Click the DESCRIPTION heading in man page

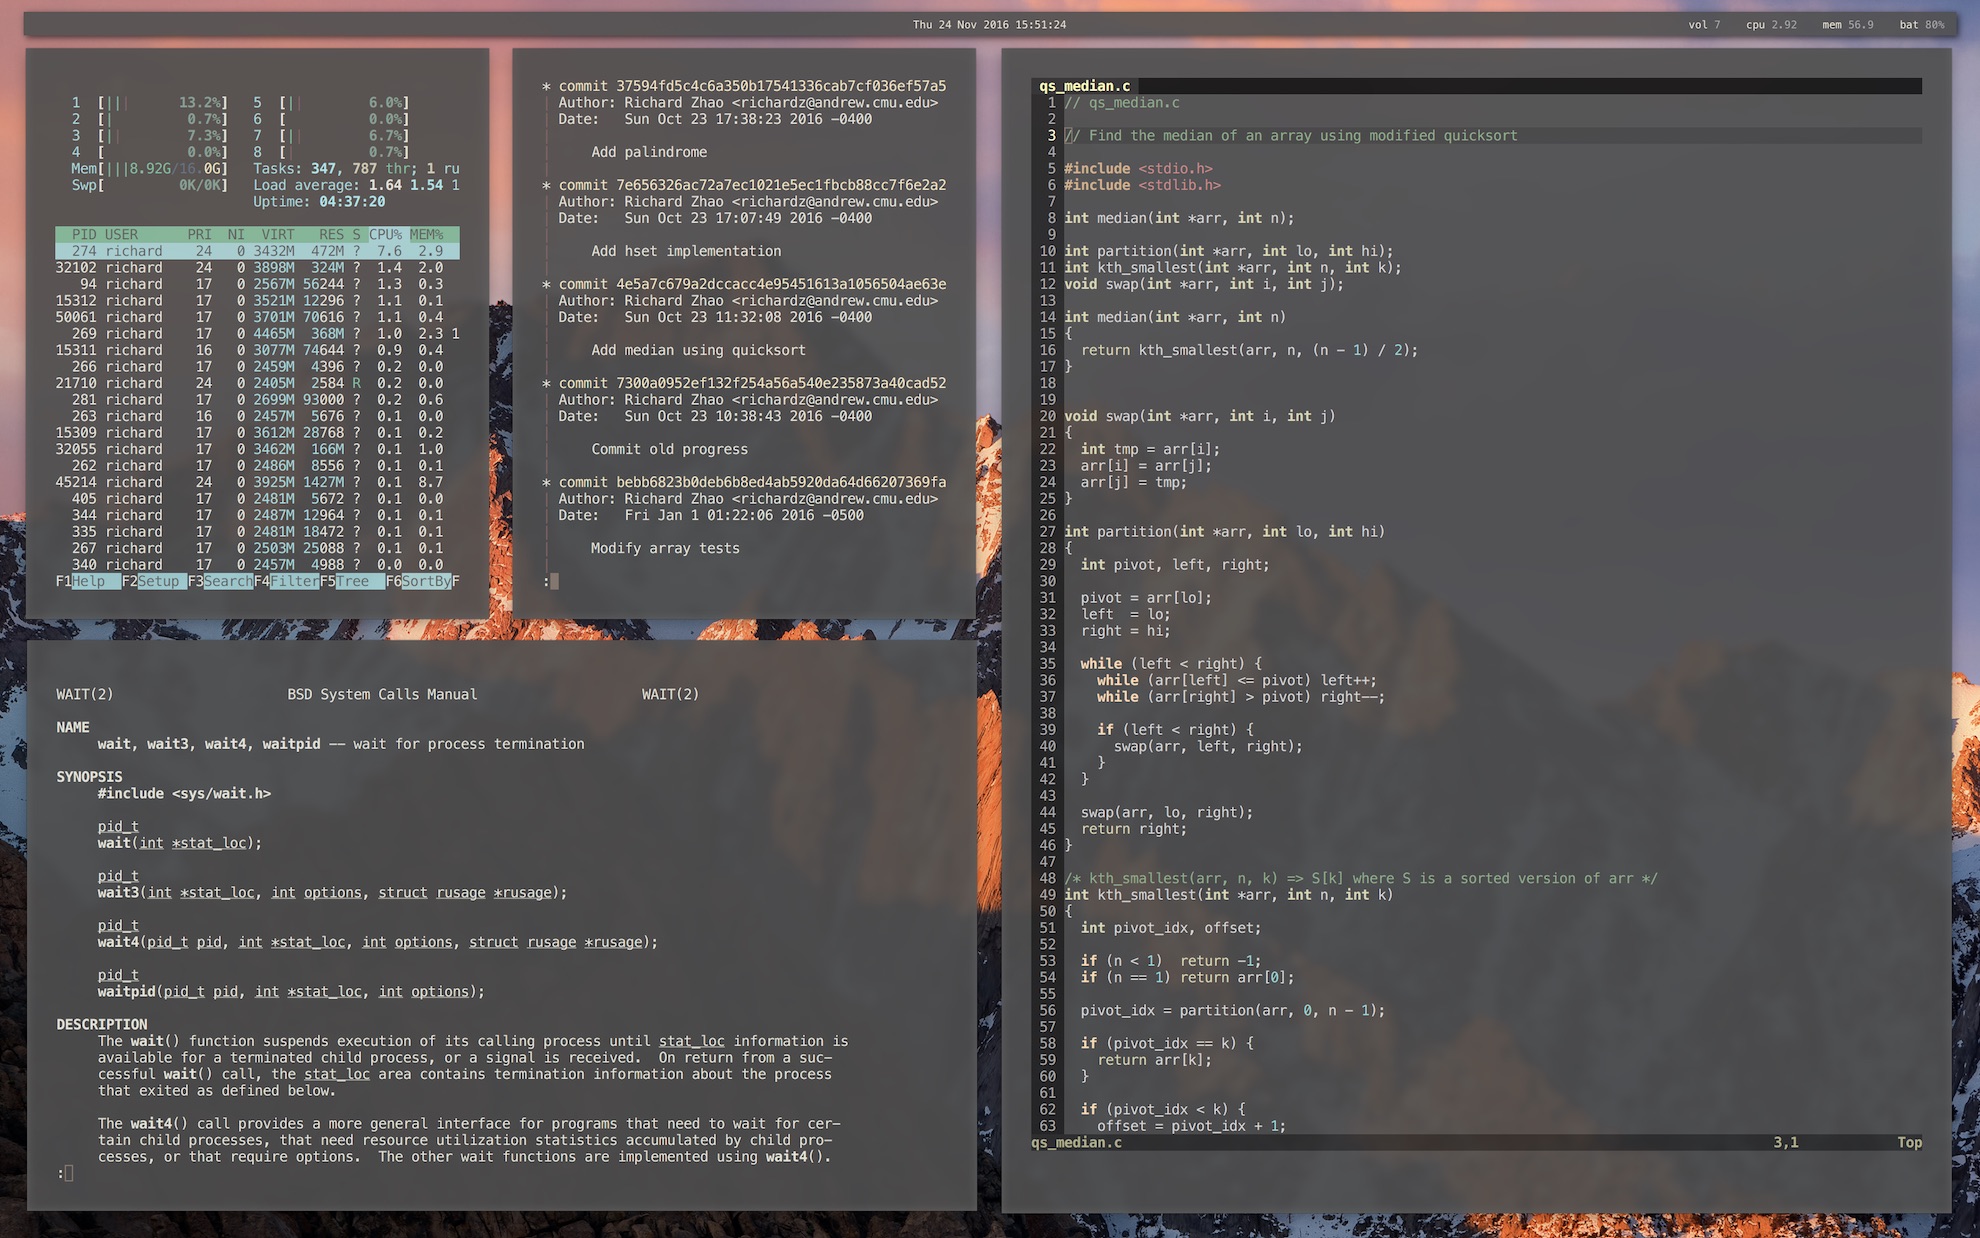coord(102,1024)
